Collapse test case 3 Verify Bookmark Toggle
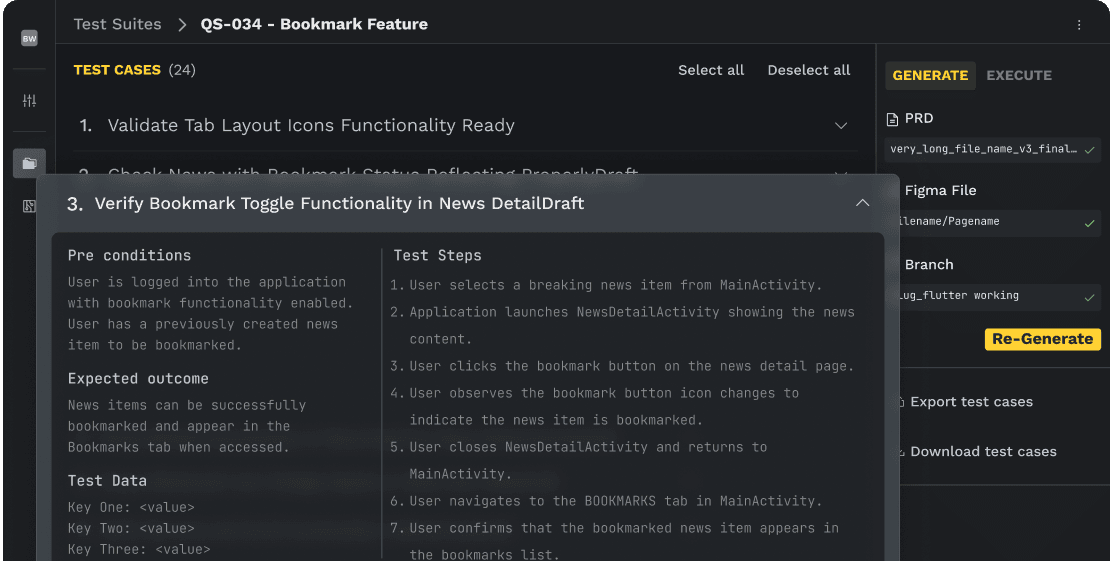The image size is (1110, 561). point(862,203)
